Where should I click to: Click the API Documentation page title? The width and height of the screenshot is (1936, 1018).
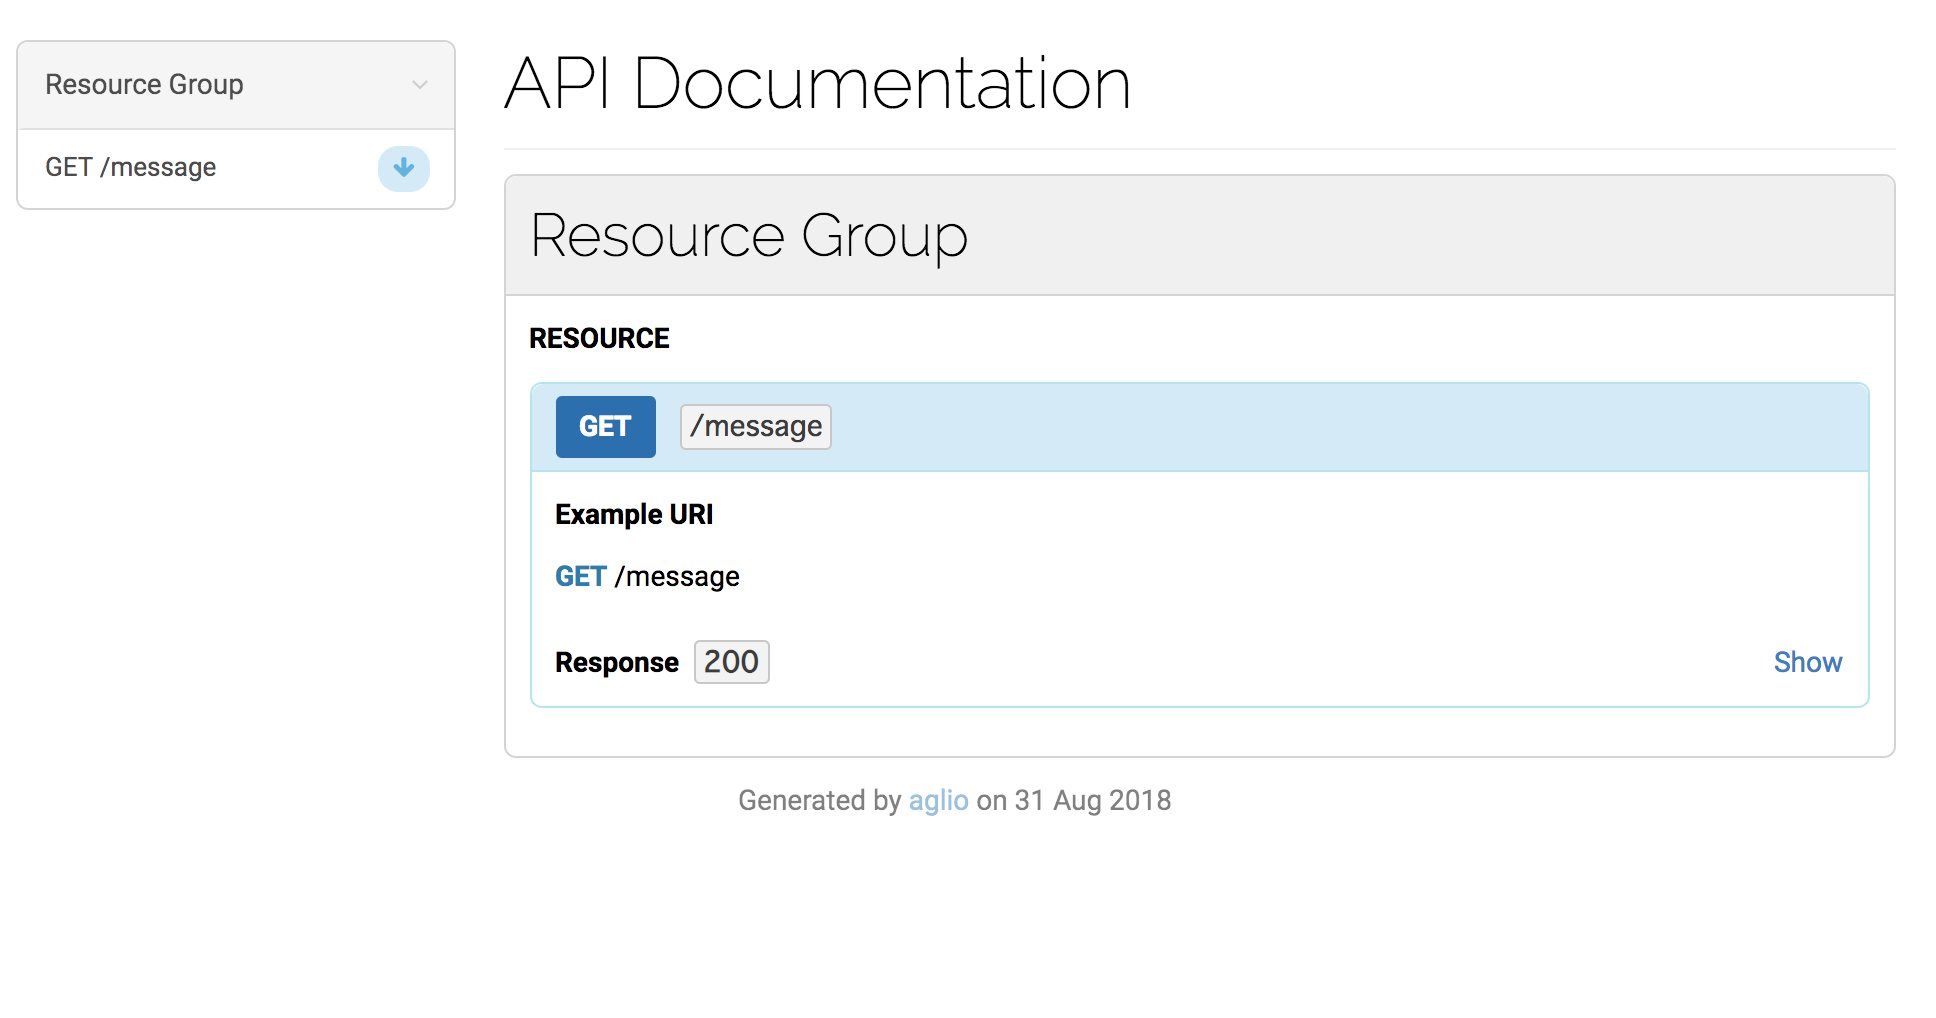[818, 84]
